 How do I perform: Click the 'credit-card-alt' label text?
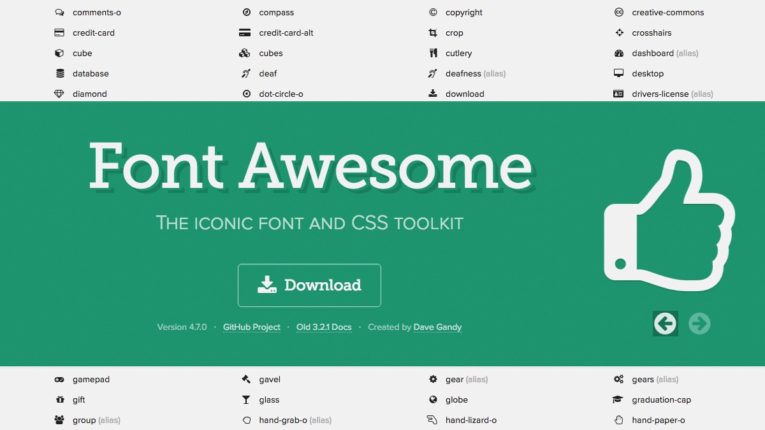286,33
